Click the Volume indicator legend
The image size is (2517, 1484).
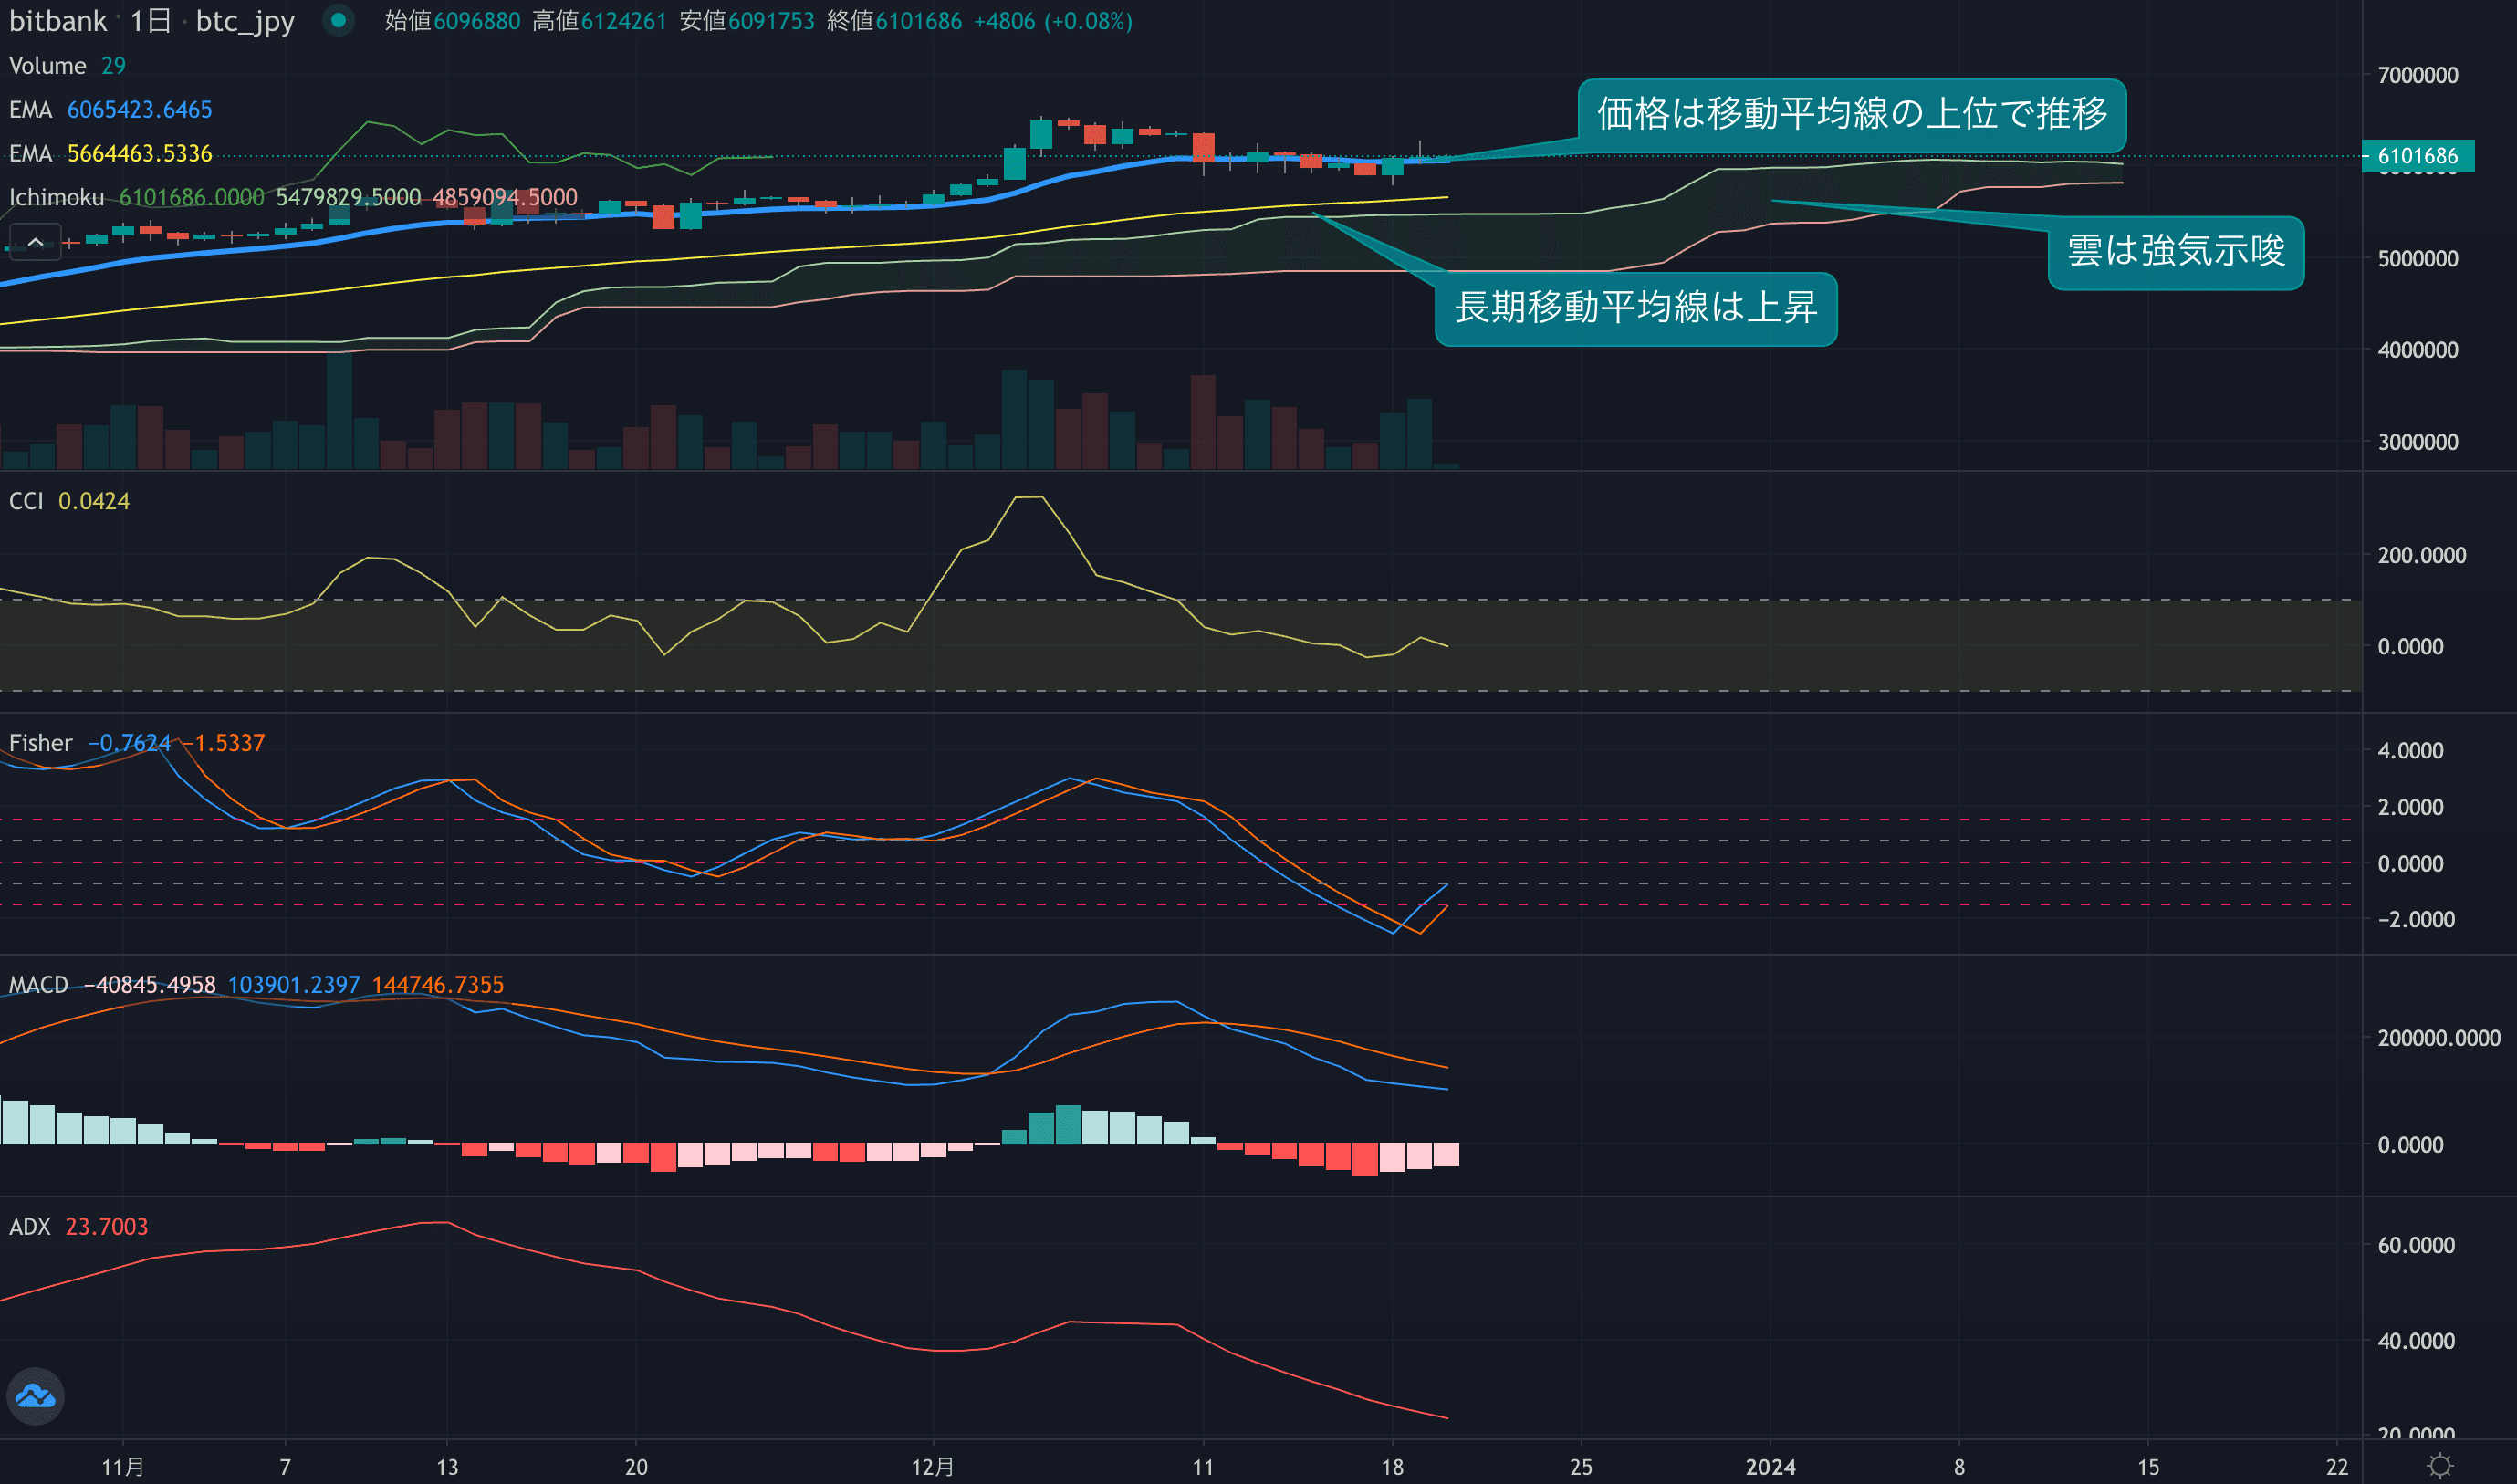click(48, 66)
